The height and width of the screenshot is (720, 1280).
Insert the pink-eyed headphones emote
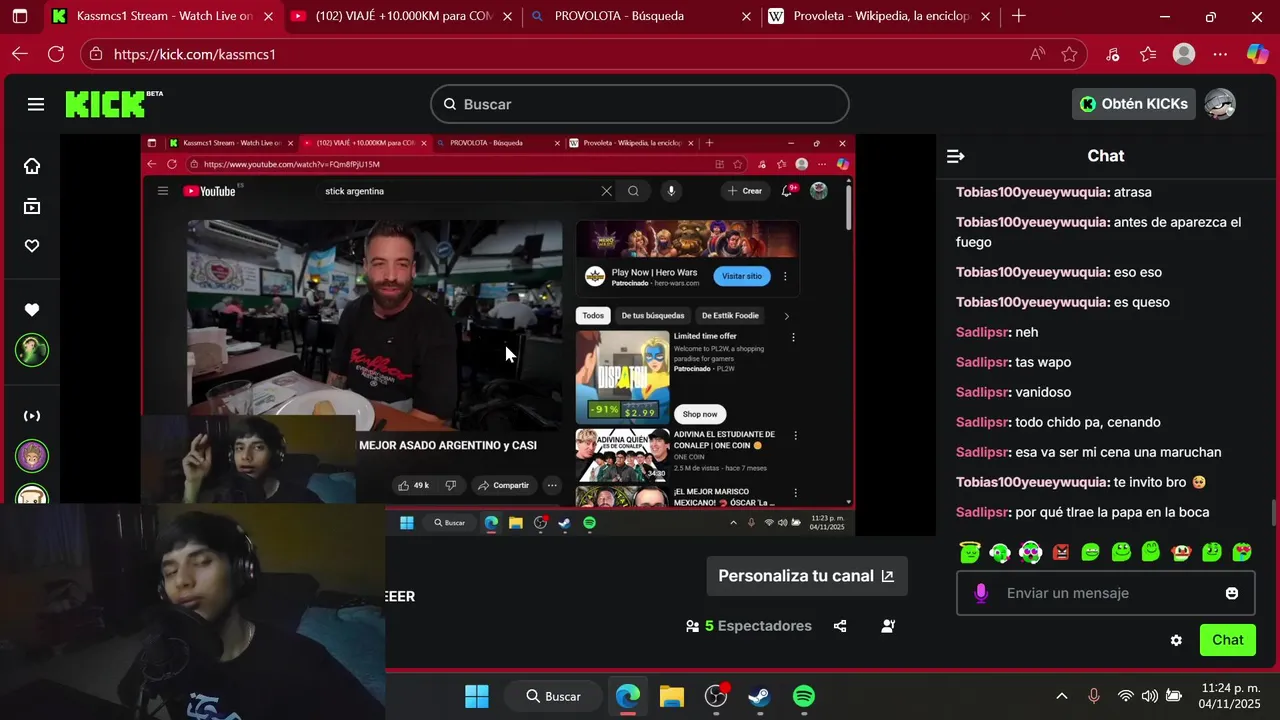point(1031,551)
